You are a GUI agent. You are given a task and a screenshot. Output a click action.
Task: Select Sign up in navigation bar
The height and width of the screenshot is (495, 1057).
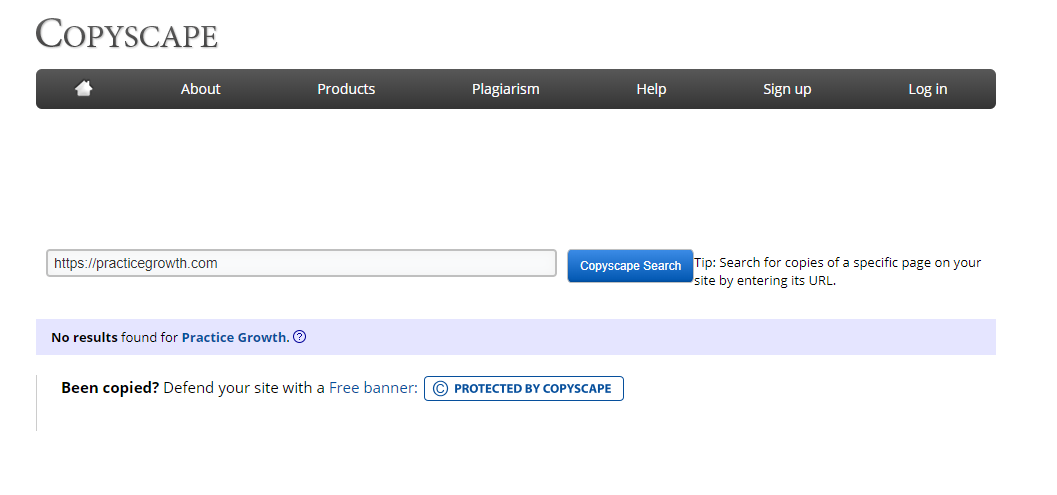(x=787, y=89)
